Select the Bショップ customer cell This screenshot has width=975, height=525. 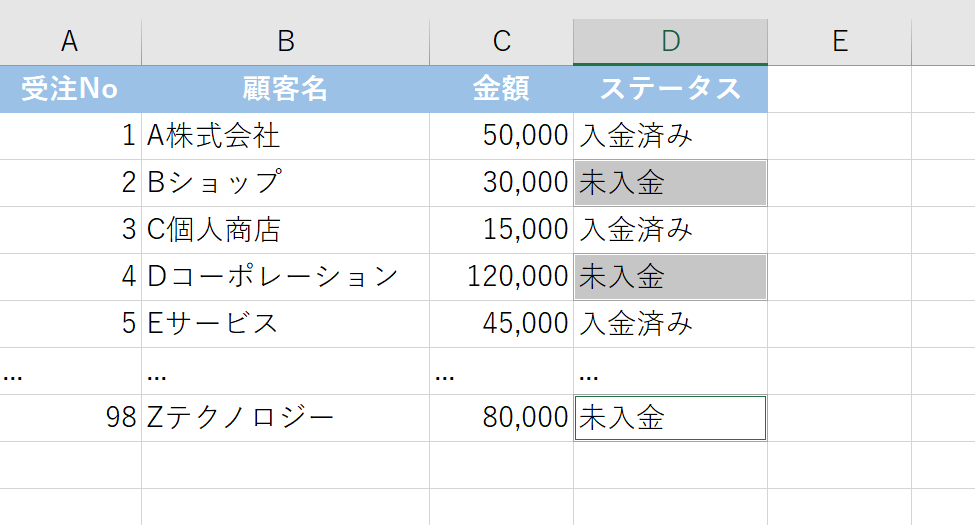286,183
